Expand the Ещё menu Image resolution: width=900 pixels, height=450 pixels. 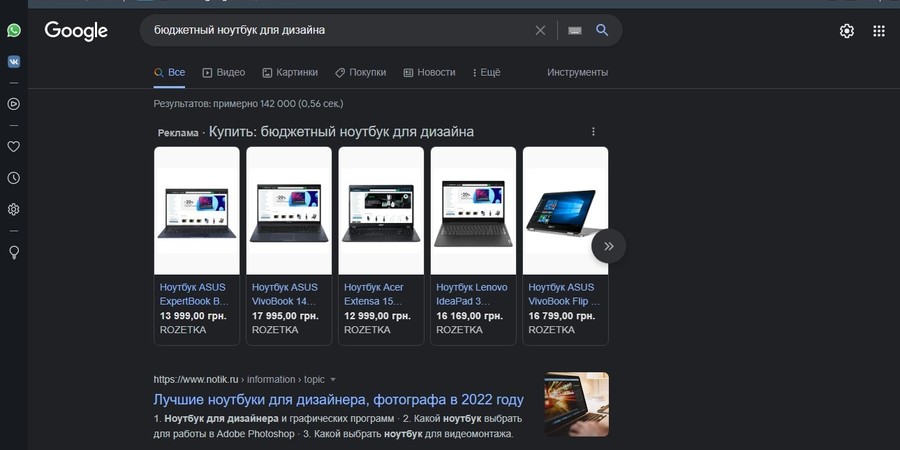(x=486, y=72)
